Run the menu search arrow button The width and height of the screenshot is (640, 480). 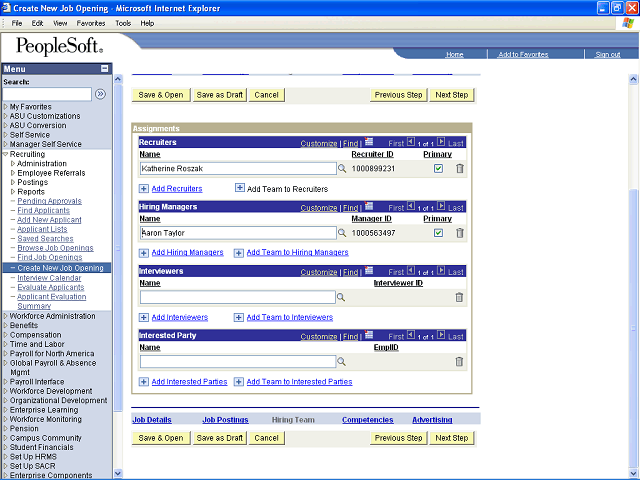[100, 94]
